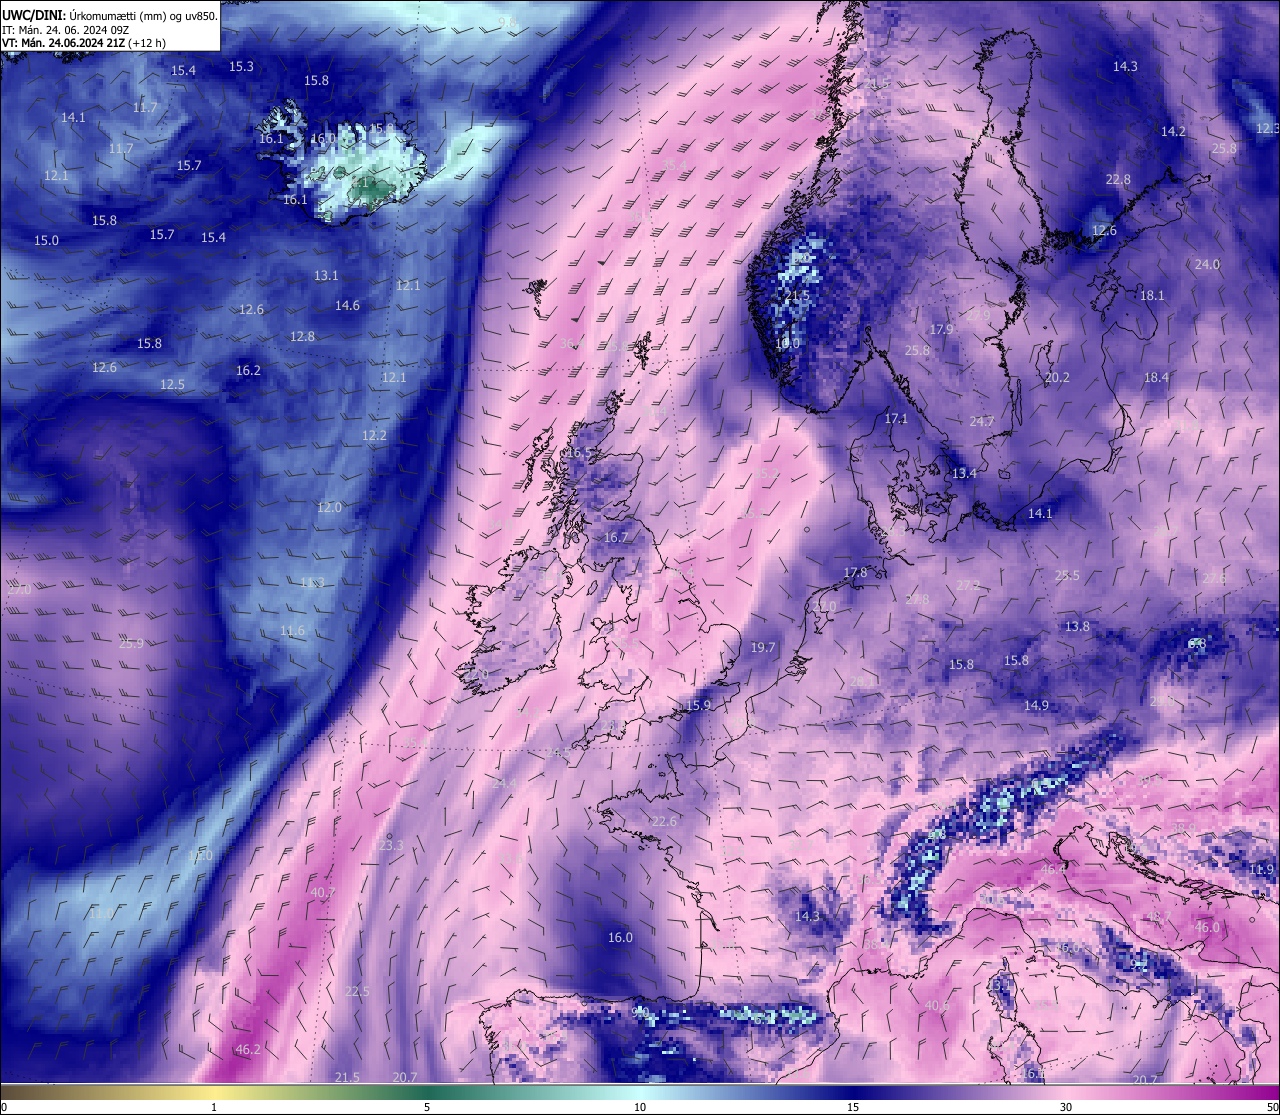1280x1115 pixels.
Task: Click the 12.3 value label
Action: [x=1267, y=129]
